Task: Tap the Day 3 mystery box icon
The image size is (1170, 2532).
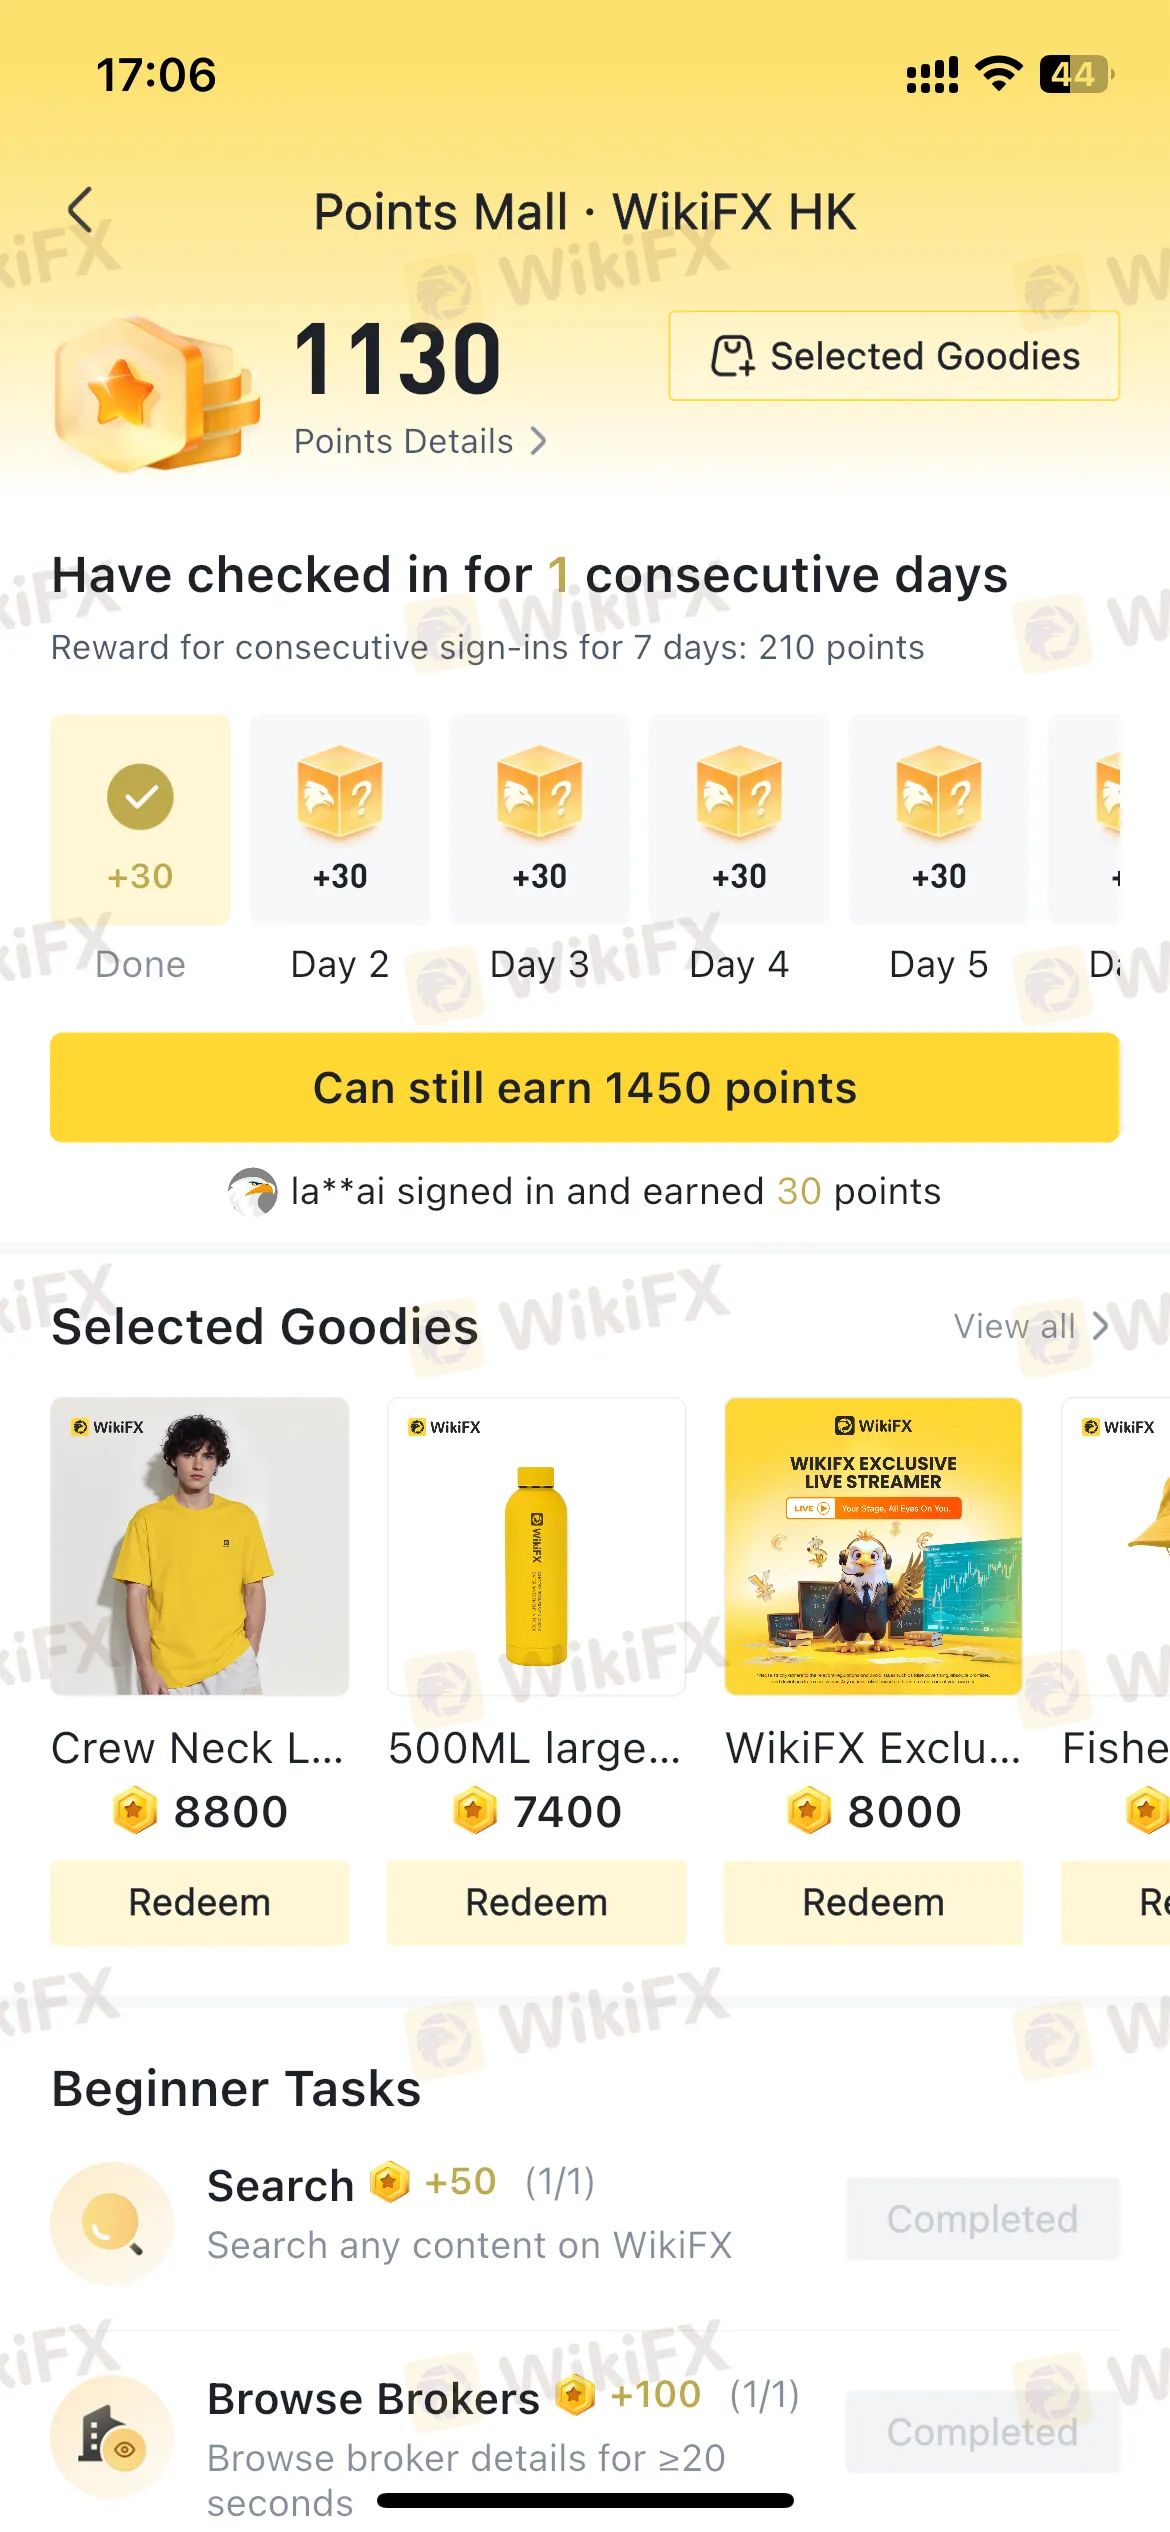Action: coord(540,792)
